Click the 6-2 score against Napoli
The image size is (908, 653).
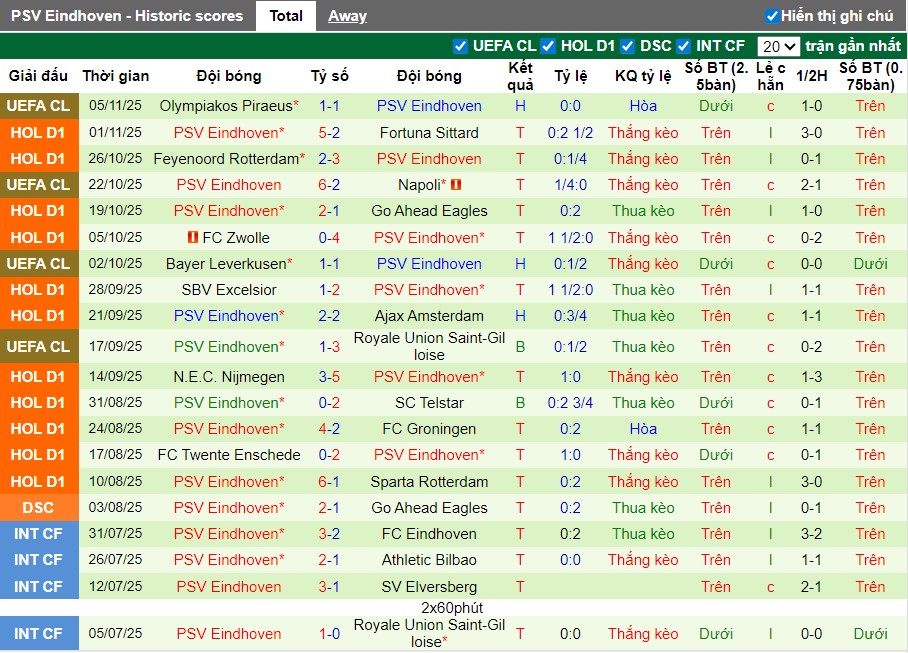pyautogui.click(x=330, y=185)
